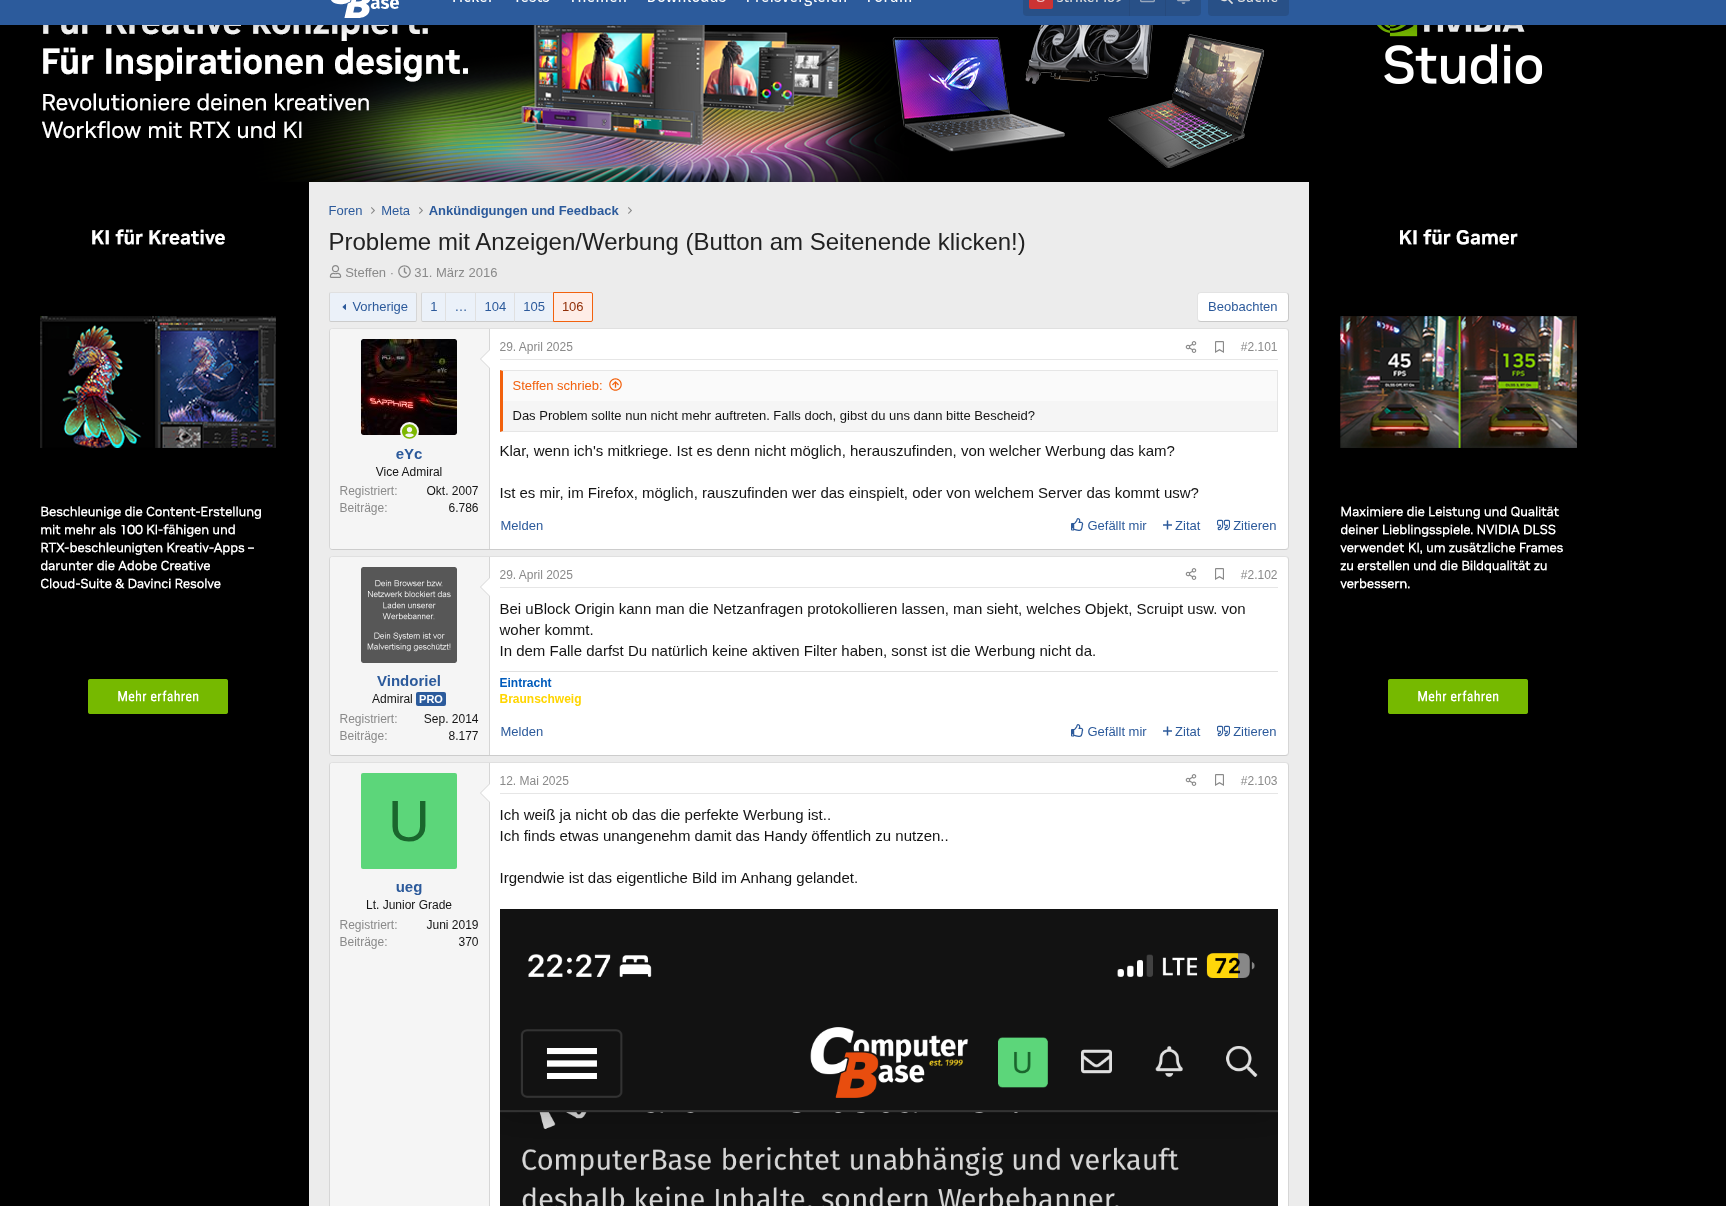This screenshot has height=1206, width=1726.
Task: Open the KI für Kreative ad image
Action: click(x=158, y=382)
